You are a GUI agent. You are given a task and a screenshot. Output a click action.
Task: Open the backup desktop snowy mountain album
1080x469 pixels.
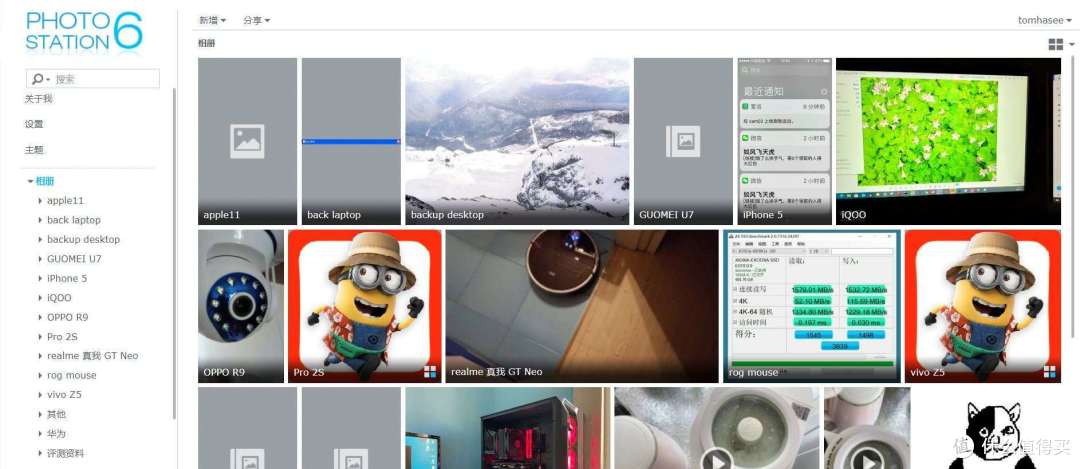pos(517,141)
